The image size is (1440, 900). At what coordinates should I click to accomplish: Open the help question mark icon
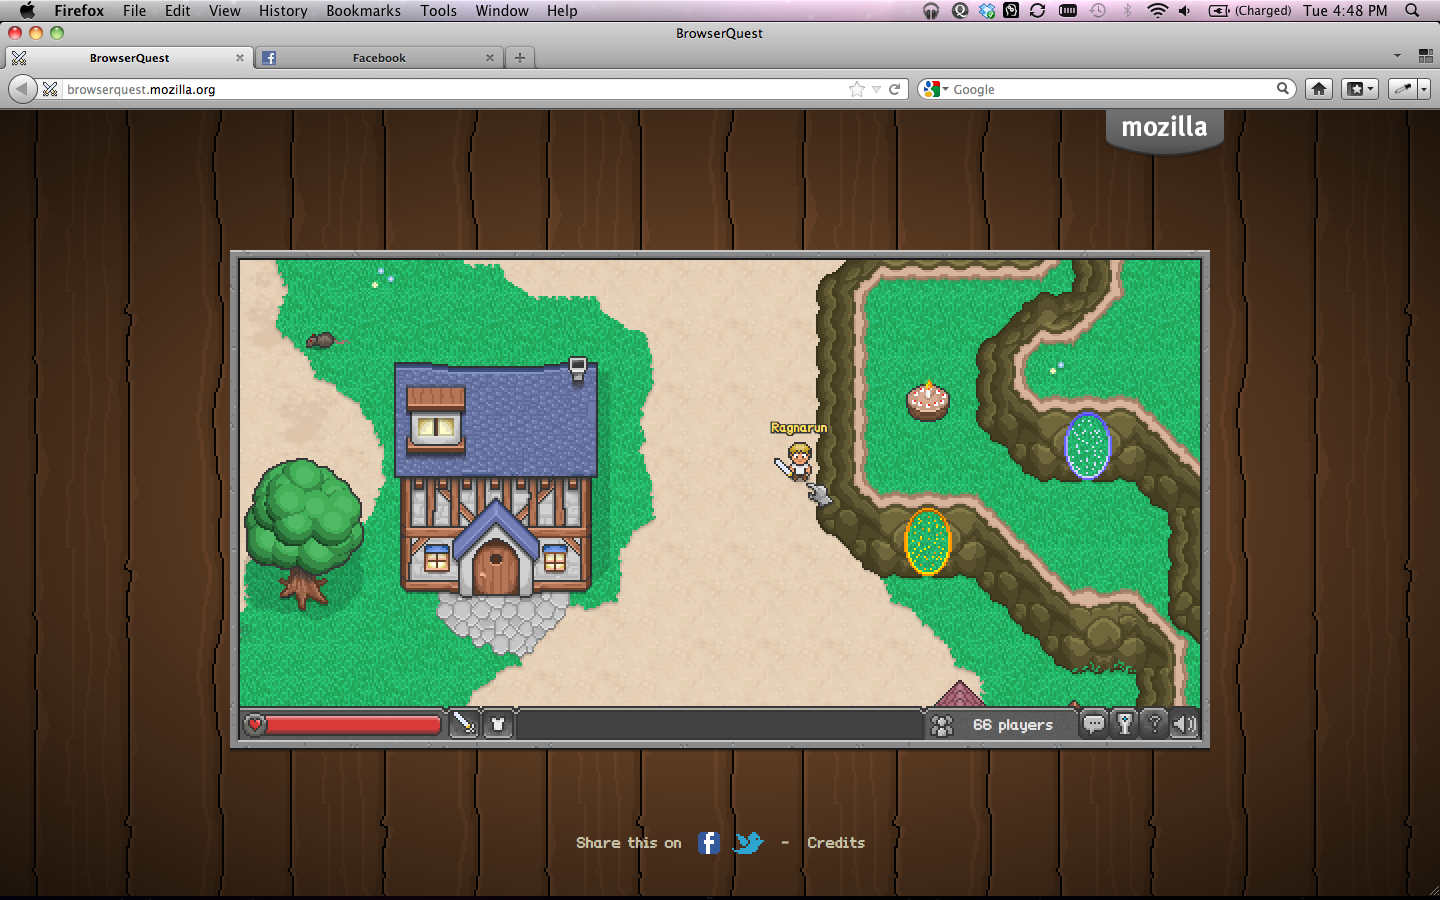click(1155, 724)
